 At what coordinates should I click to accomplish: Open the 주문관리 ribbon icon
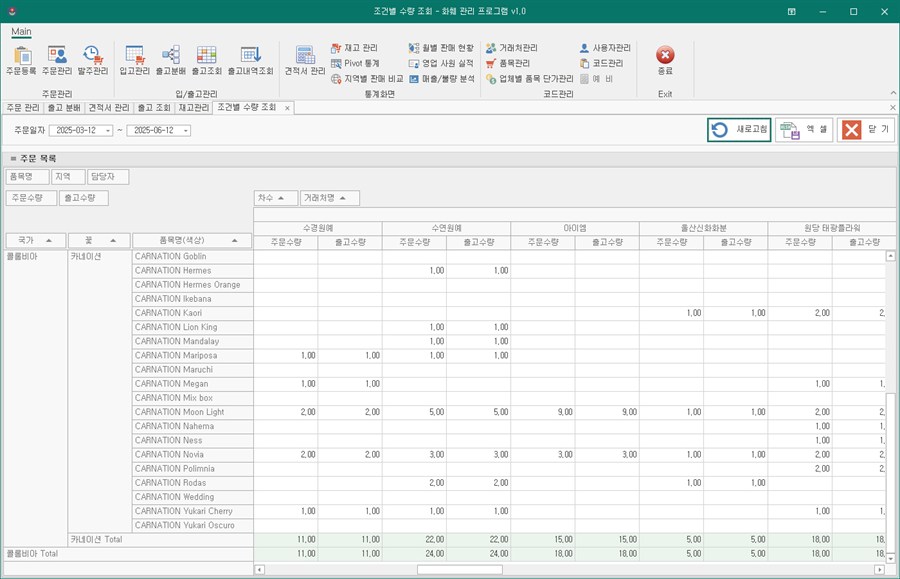57,60
